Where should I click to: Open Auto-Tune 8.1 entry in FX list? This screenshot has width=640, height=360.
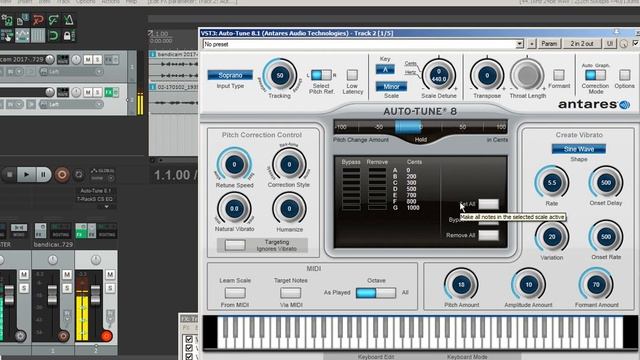click(96, 191)
